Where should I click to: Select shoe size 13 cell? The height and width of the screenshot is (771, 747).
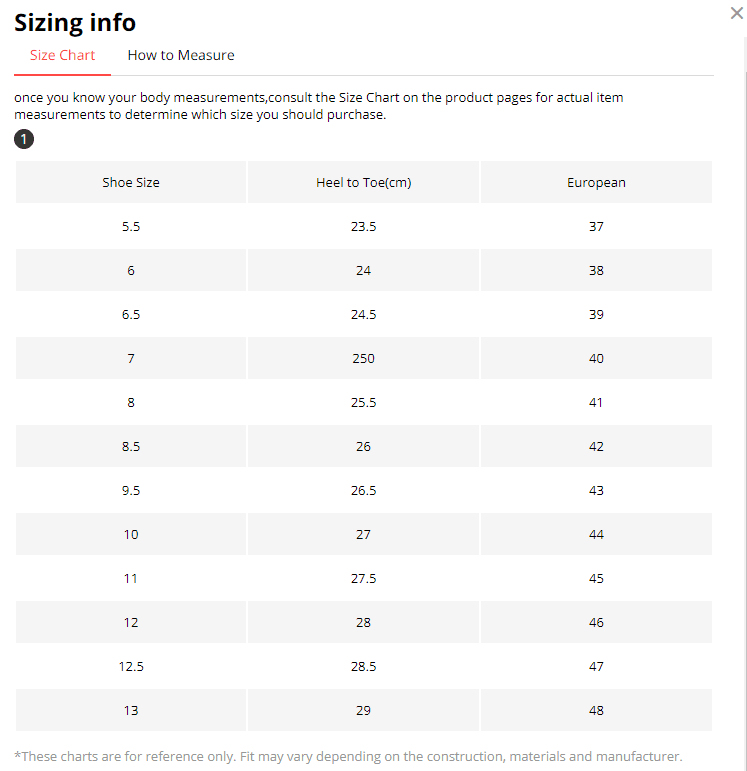click(131, 711)
